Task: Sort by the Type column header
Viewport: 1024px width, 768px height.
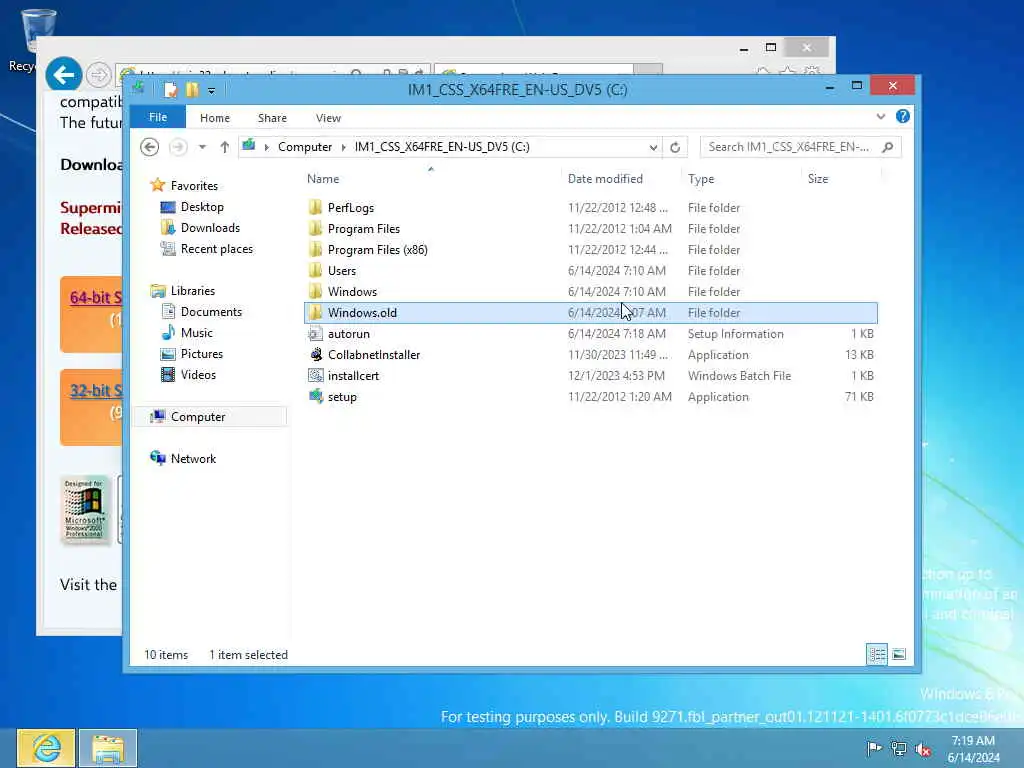Action: (701, 179)
